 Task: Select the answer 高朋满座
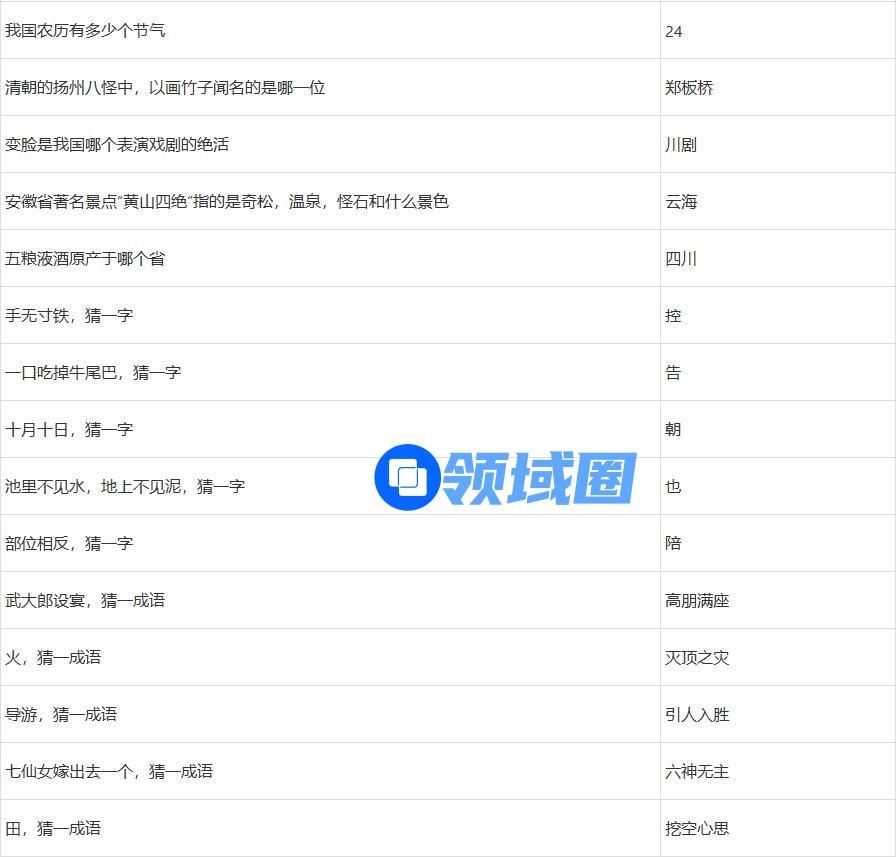(x=697, y=601)
